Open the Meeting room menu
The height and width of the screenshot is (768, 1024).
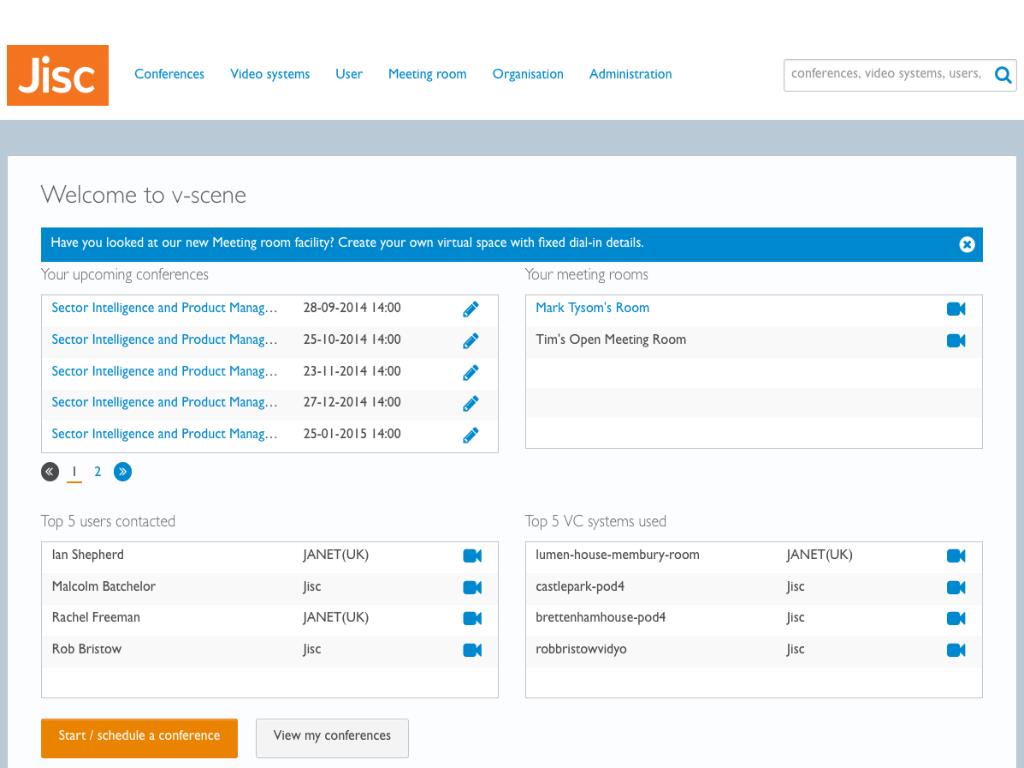[427, 74]
